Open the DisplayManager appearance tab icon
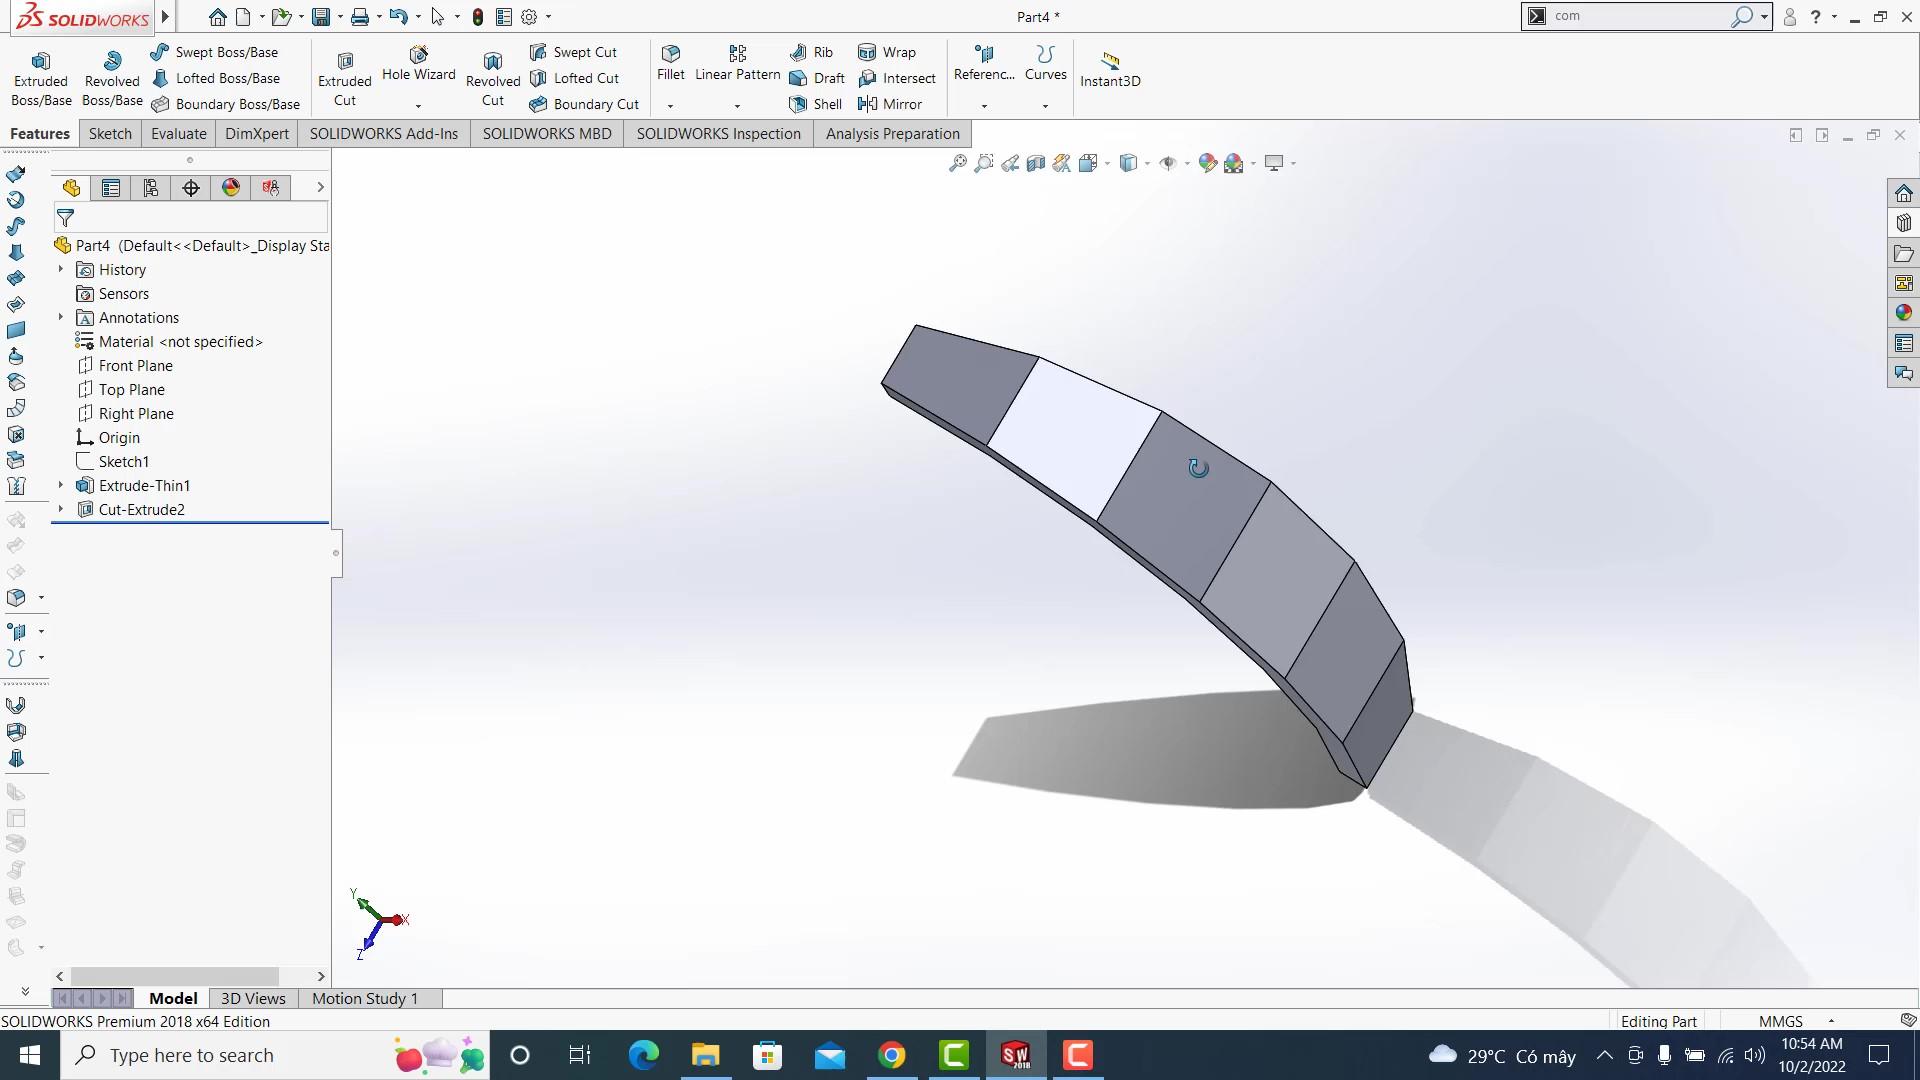 click(x=231, y=188)
